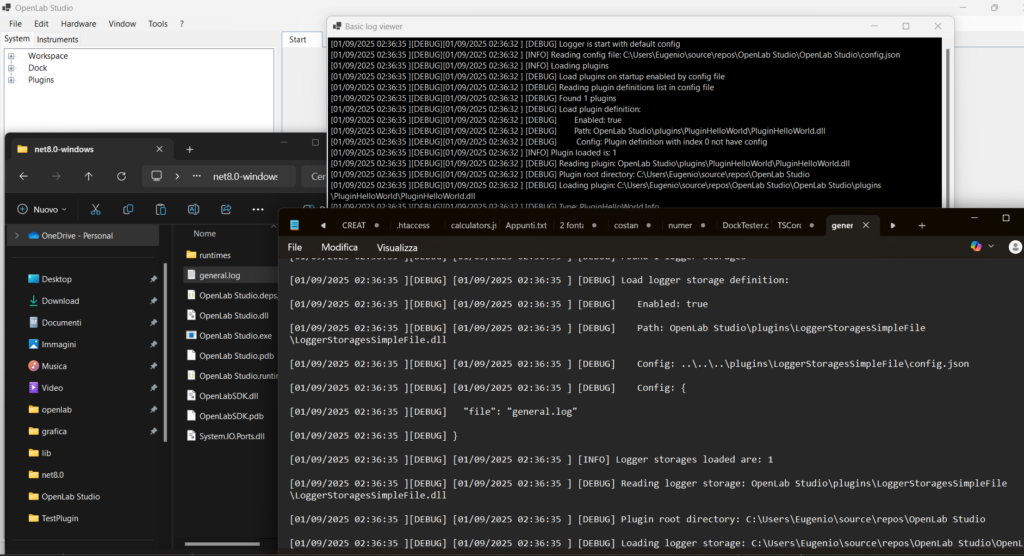Select System.IO.Ports.dll file
Viewport: 1024px width, 556px height.
[x=229, y=436]
